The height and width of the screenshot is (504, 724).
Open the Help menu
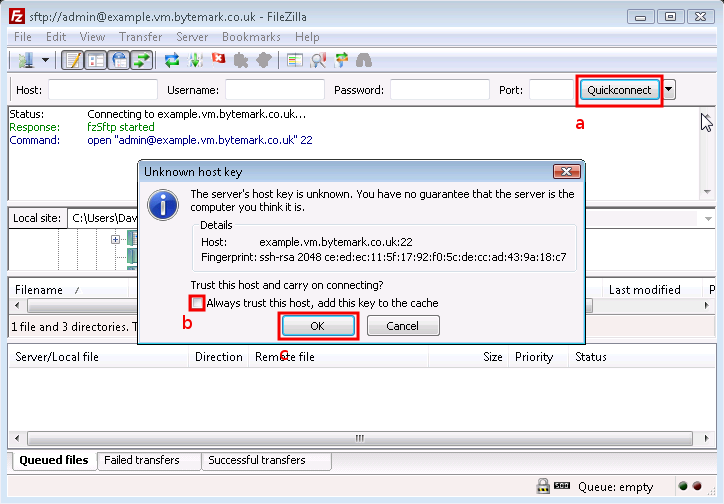tap(307, 36)
